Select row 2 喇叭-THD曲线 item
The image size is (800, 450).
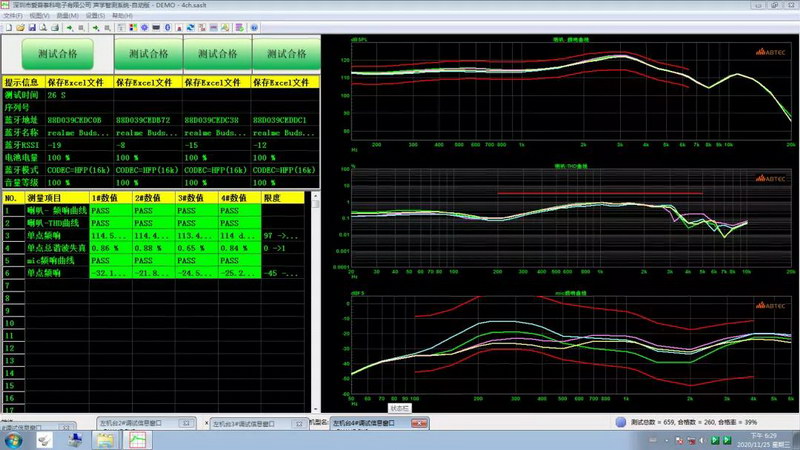pyautogui.click(x=57, y=223)
